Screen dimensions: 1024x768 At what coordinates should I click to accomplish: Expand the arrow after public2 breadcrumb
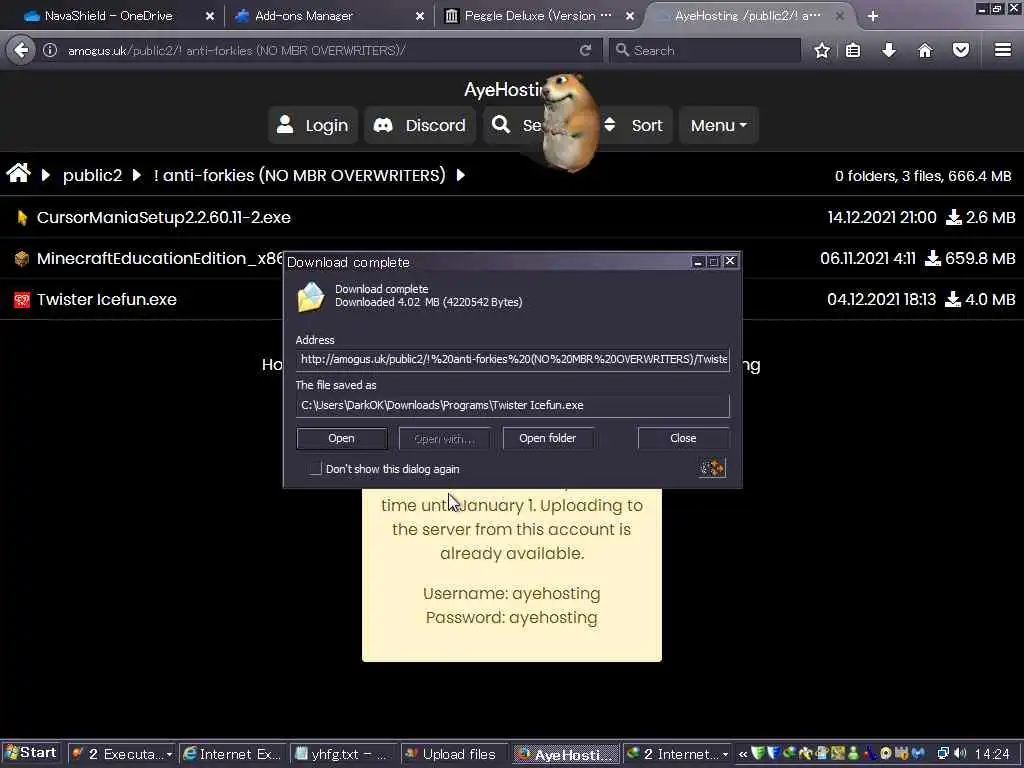pos(136,175)
